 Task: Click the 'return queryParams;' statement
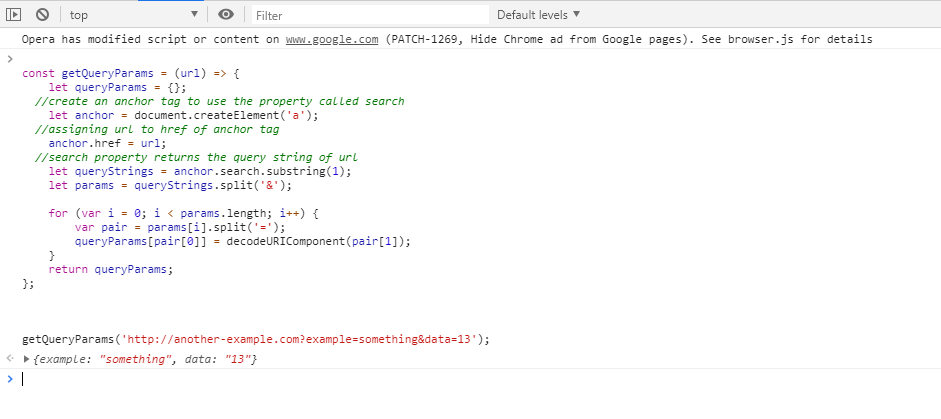click(110, 269)
